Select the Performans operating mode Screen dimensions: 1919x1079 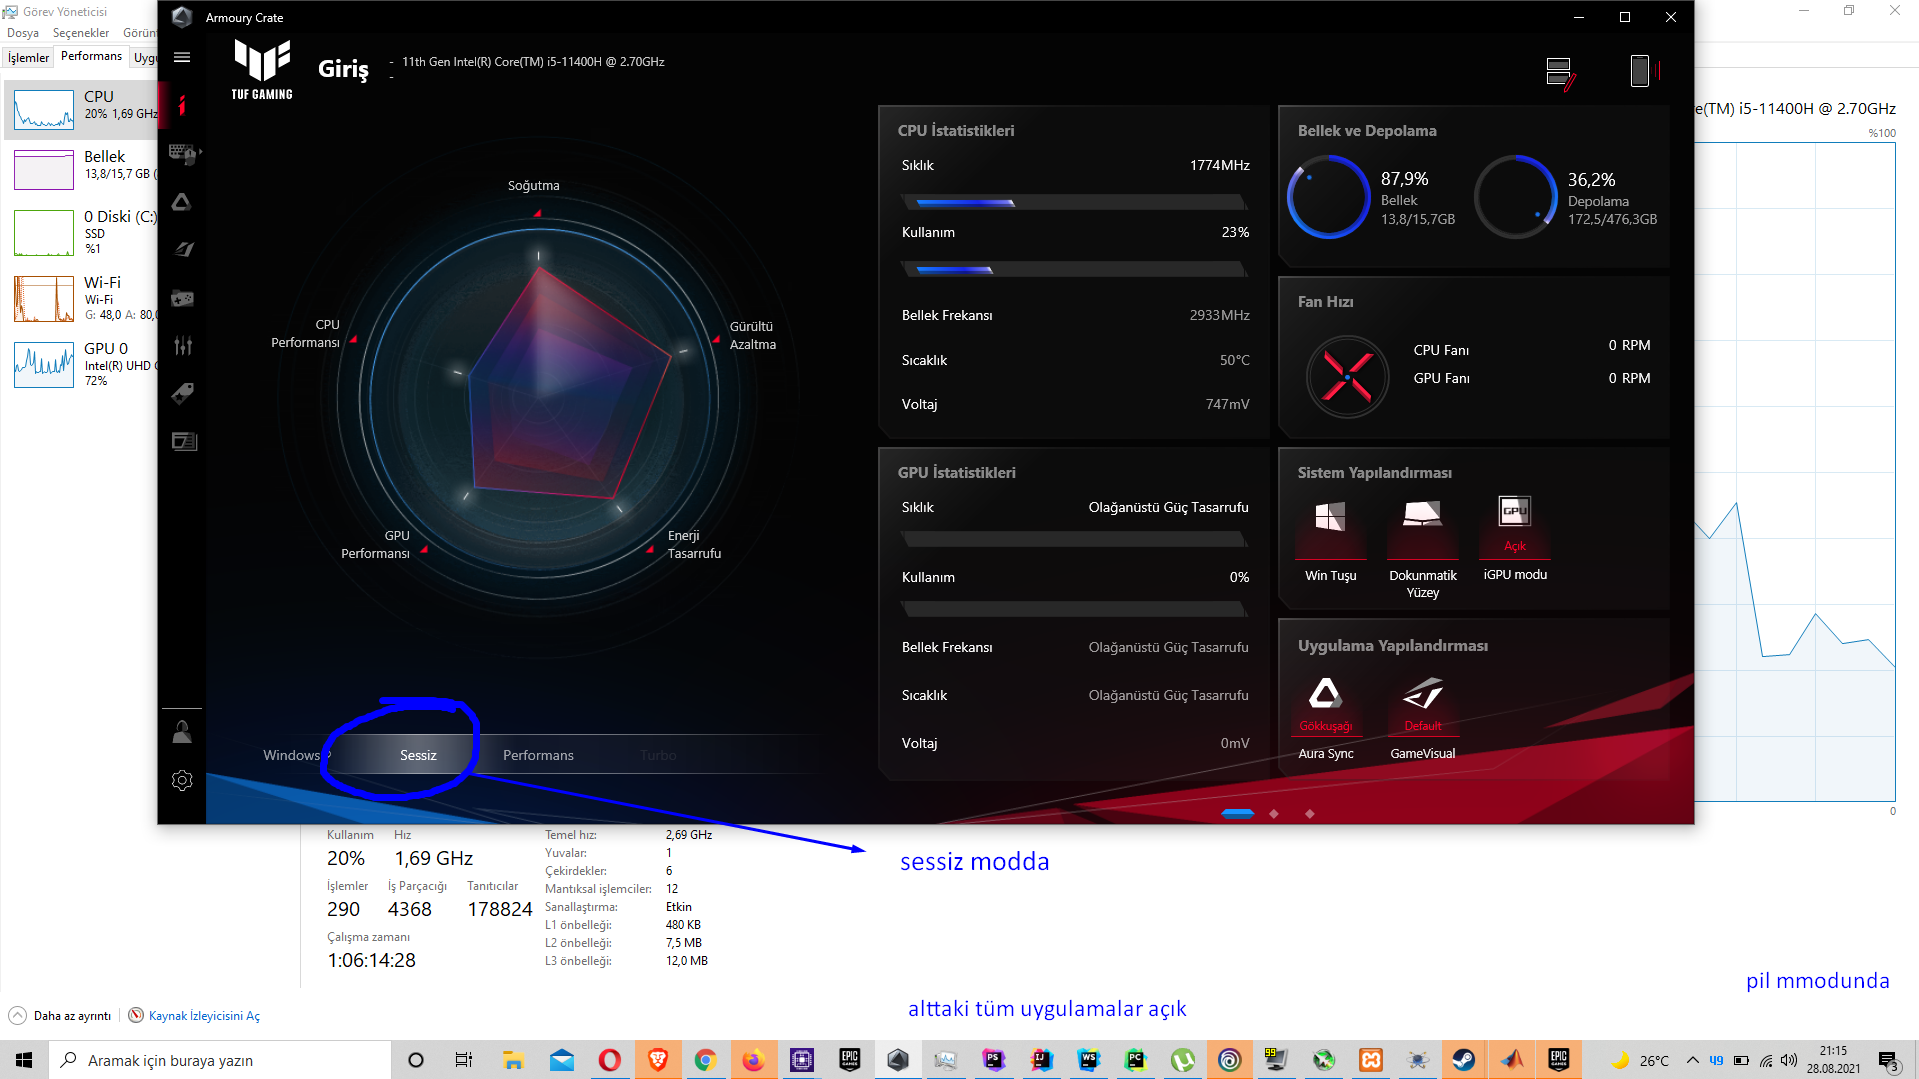(538, 755)
